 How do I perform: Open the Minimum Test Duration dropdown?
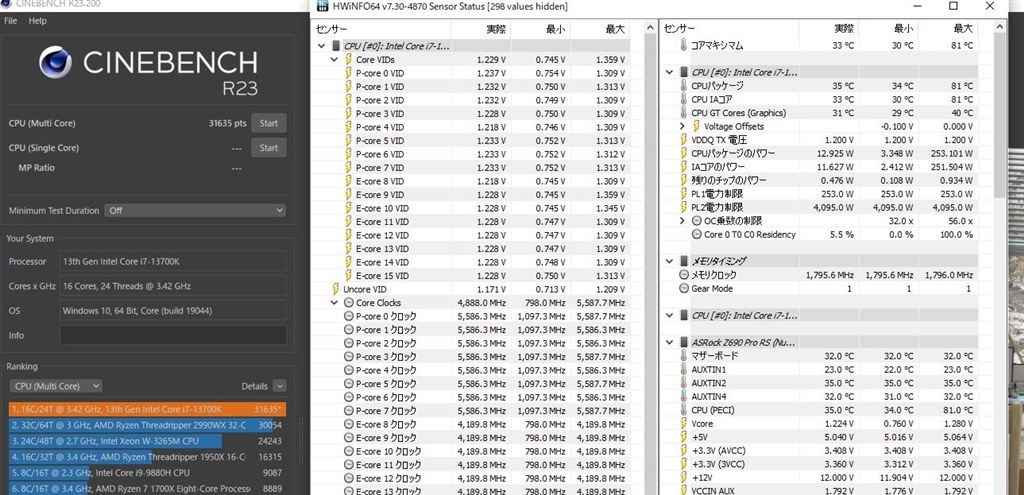(195, 211)
